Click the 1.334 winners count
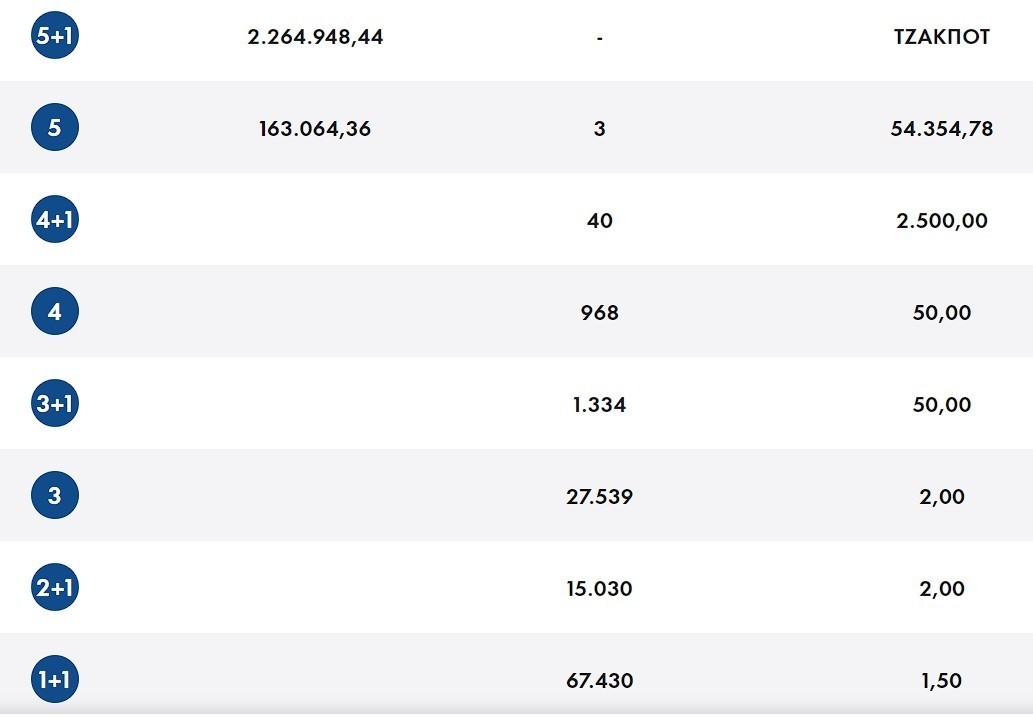The height and width of the screenshot is (719, 1033). coord(599,404)
